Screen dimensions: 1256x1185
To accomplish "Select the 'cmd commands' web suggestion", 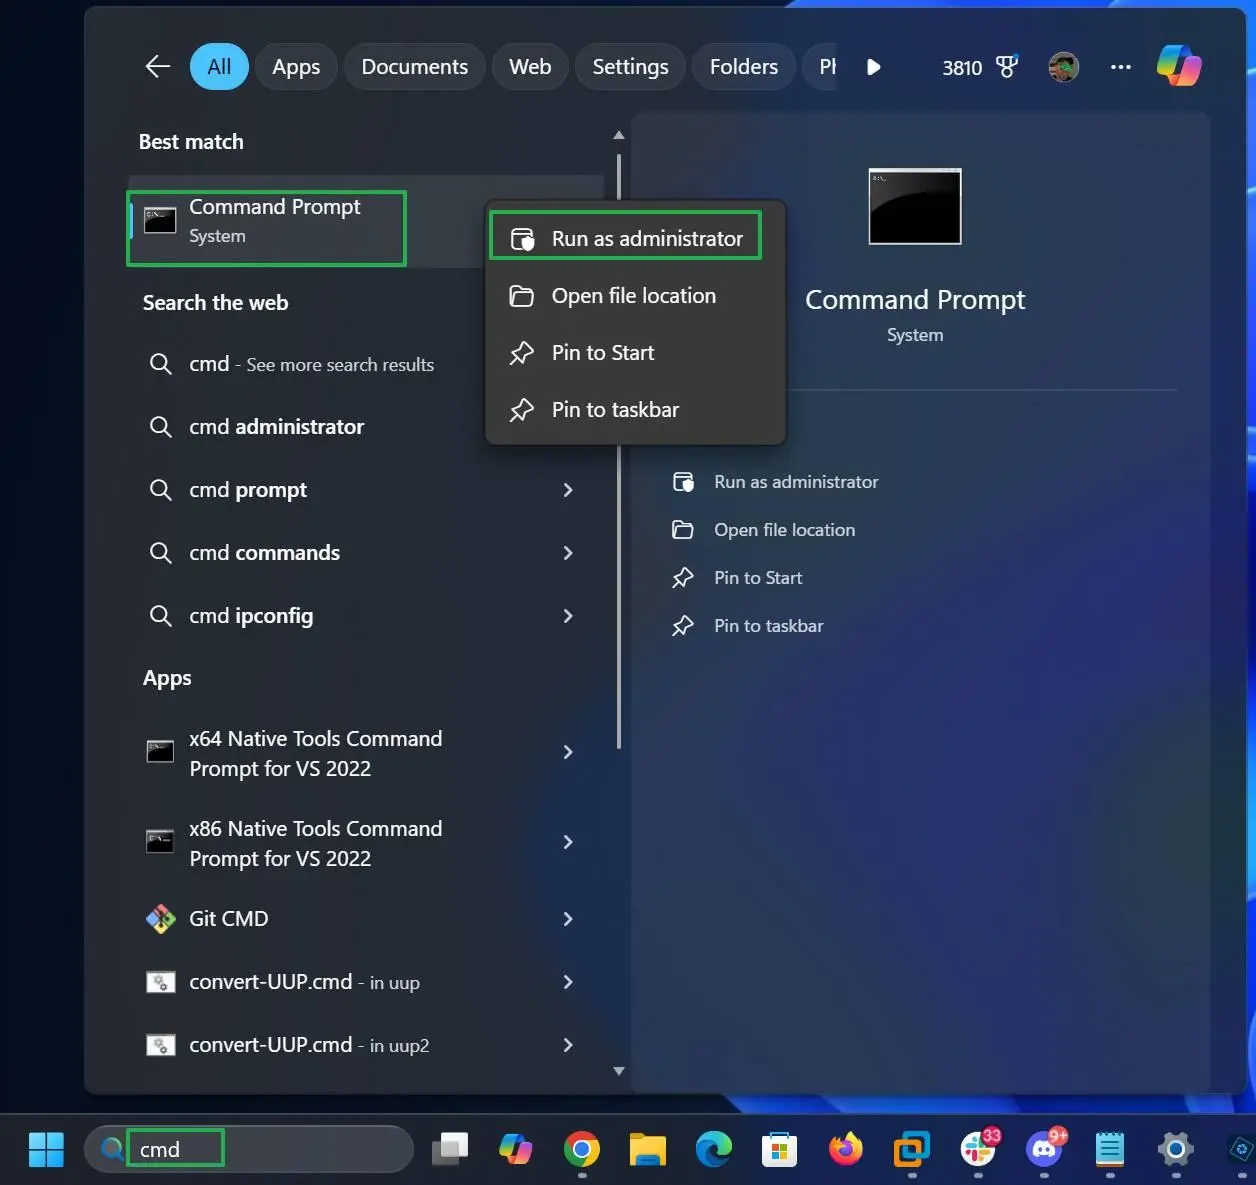I will click(x=264, y=553).
